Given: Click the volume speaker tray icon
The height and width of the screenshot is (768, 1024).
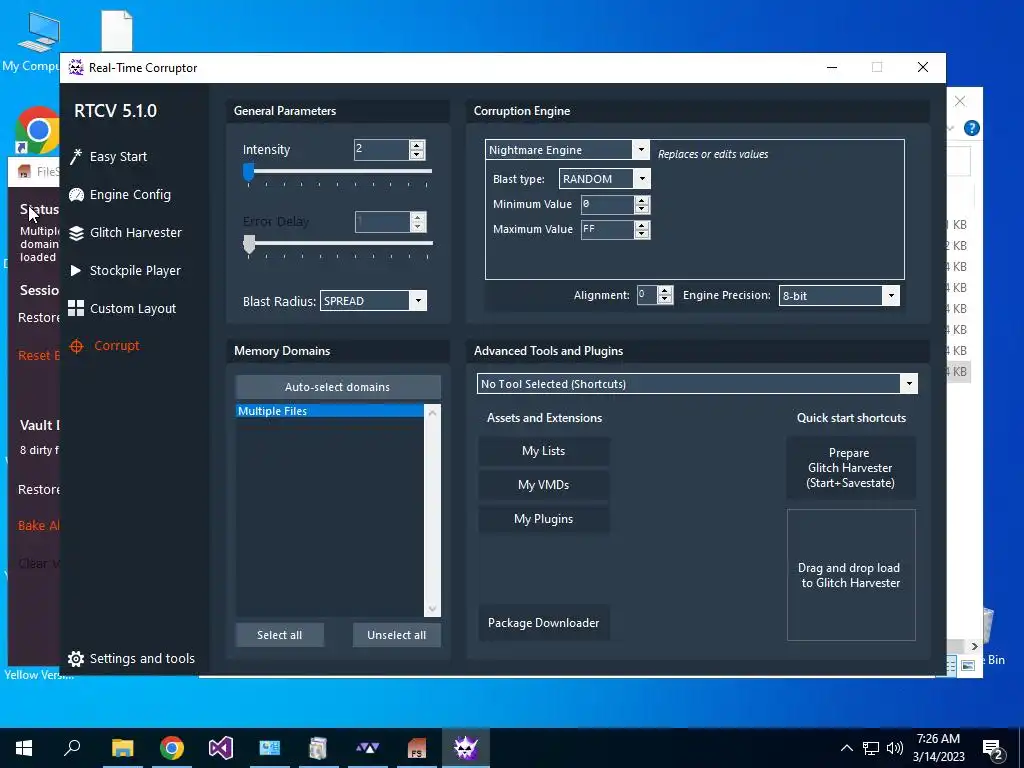Looking at the screenshot, I should [x=895, y=748].
